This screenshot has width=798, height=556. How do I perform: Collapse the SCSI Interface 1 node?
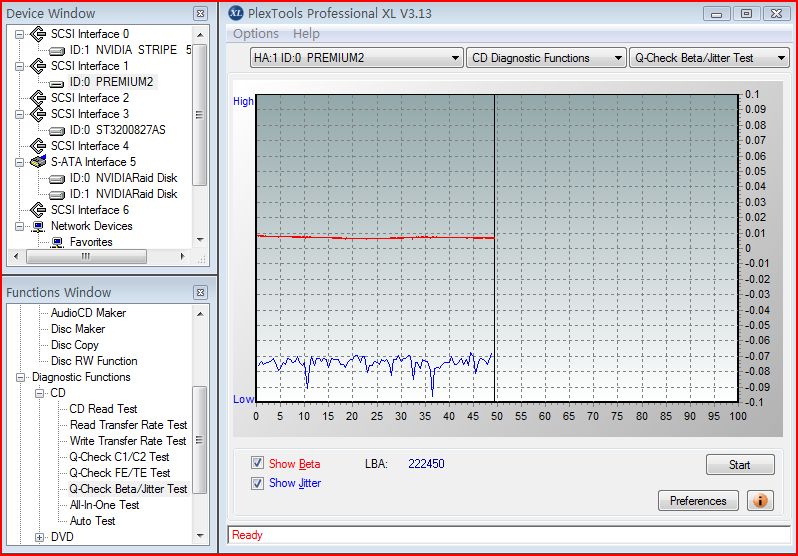pyautogui.click(x=20, y=67)
